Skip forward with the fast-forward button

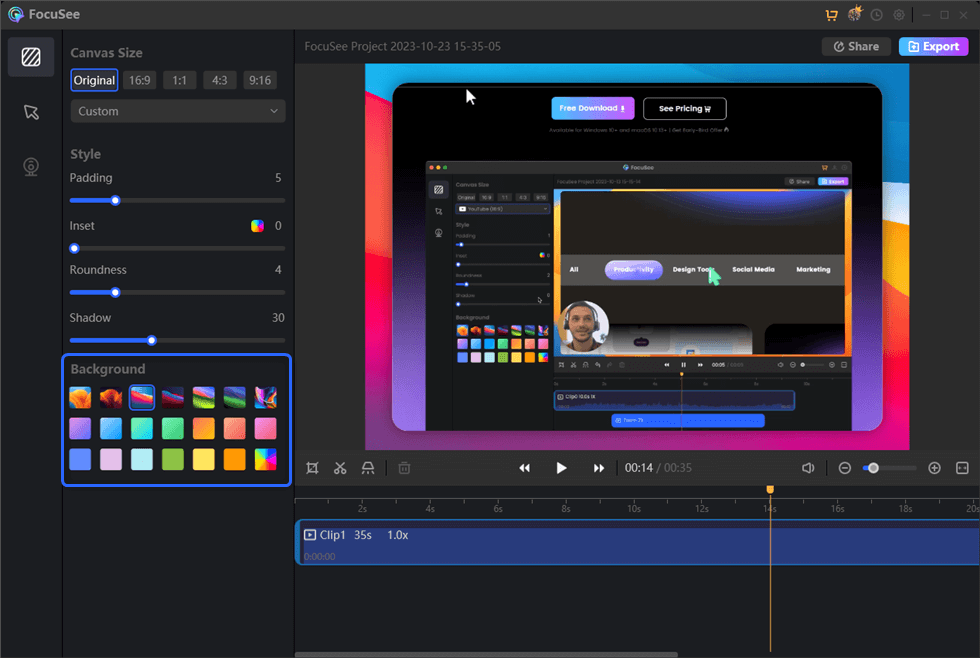click(599, 468)
